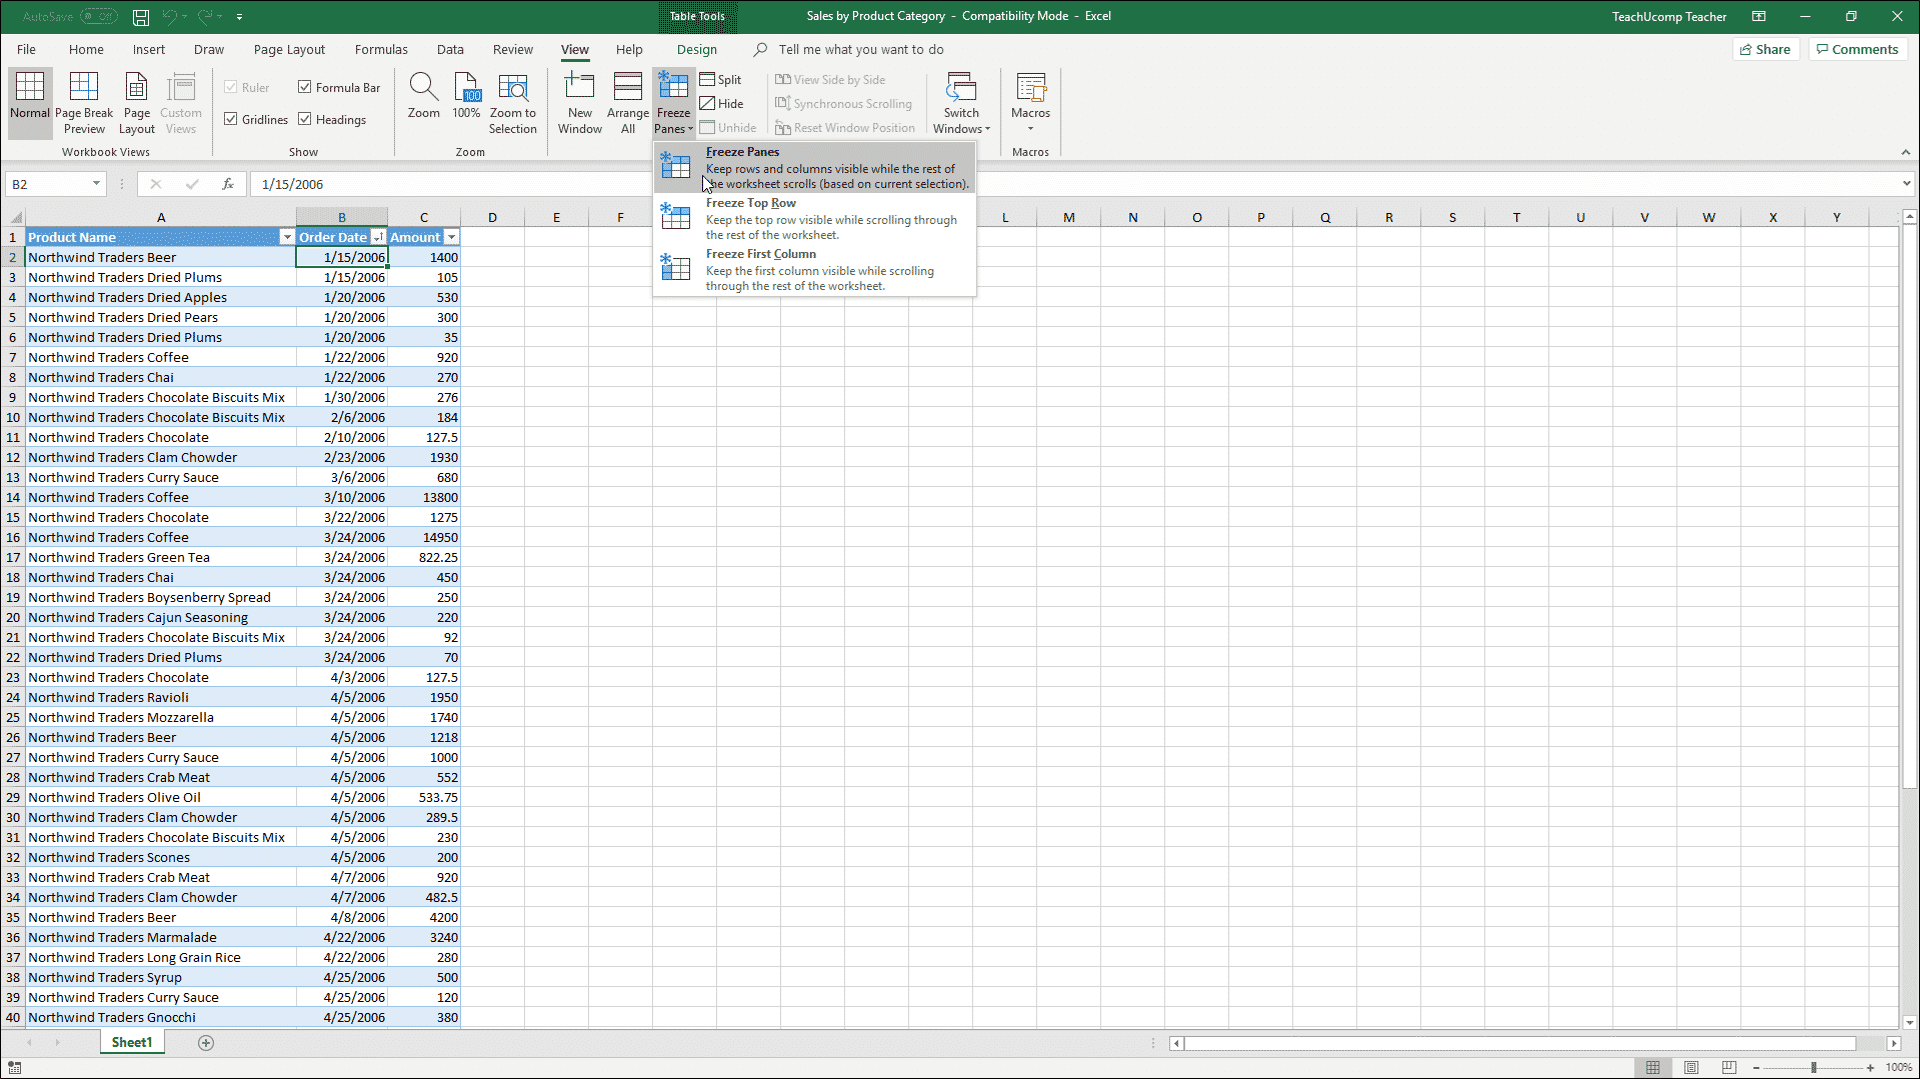Collapse the ribbon with the chevron
The image size is (1920, 1079).
click(1905, 152)
